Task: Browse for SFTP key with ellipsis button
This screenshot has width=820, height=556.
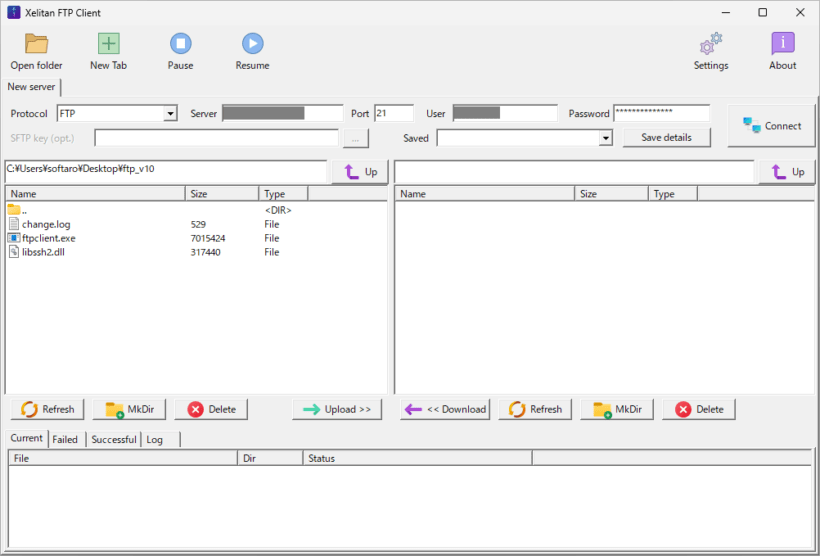Action: pos(356,139)
